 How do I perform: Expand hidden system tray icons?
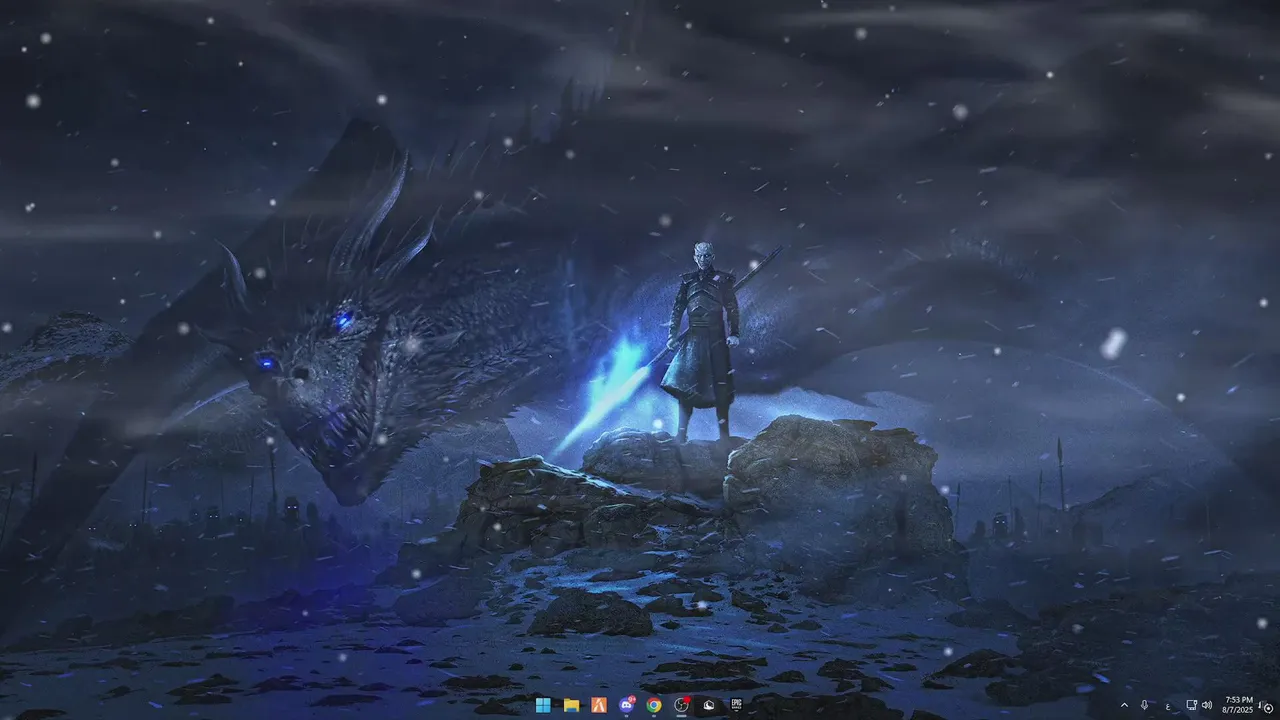(x=1124, y=705)
